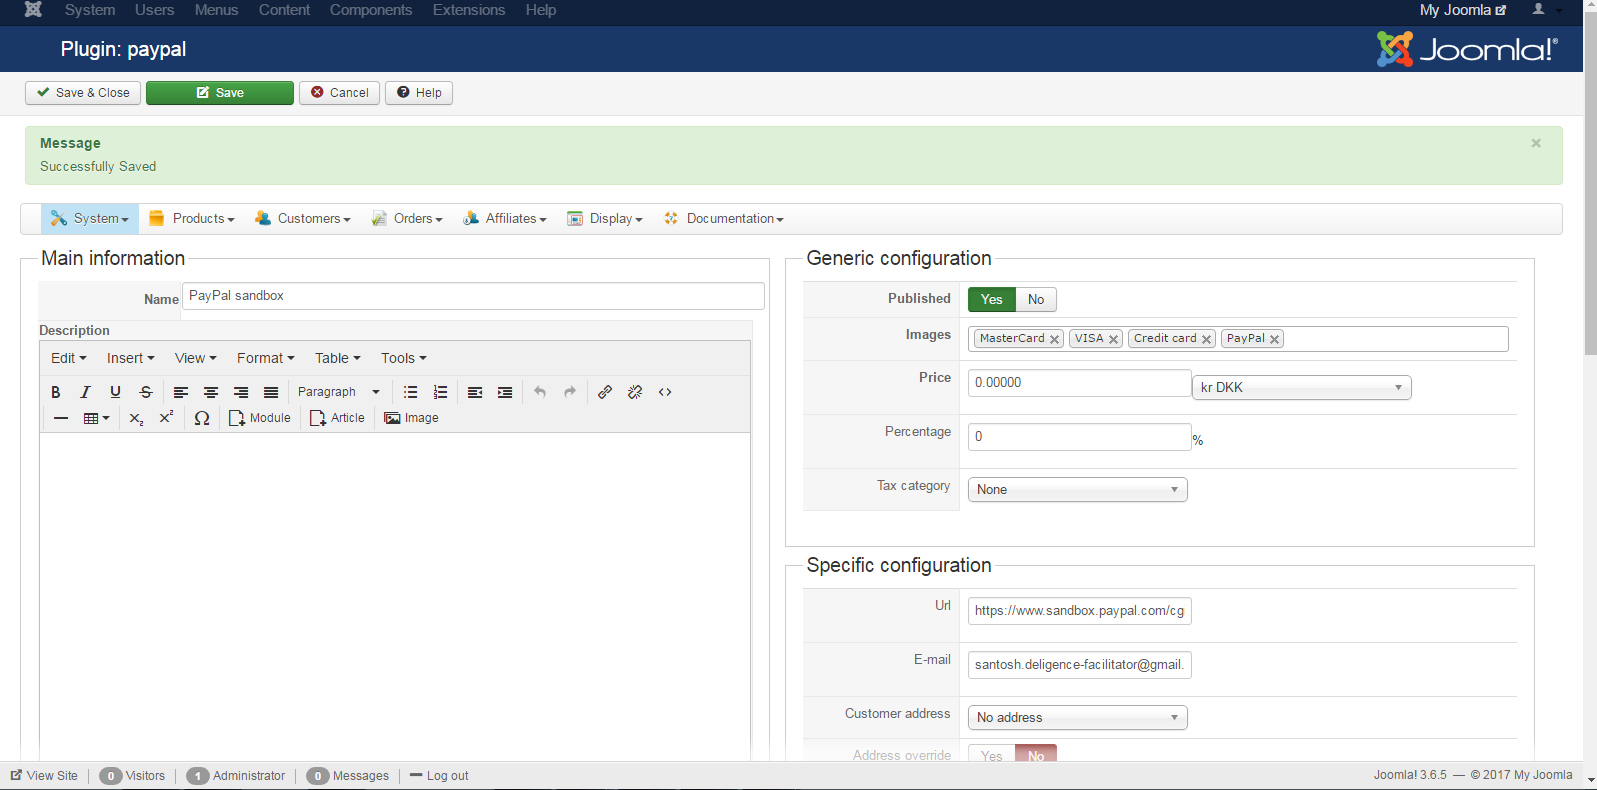Screen dimensions: 1597x790
Task: Click the Save & Close button
Action: [83, 93]
